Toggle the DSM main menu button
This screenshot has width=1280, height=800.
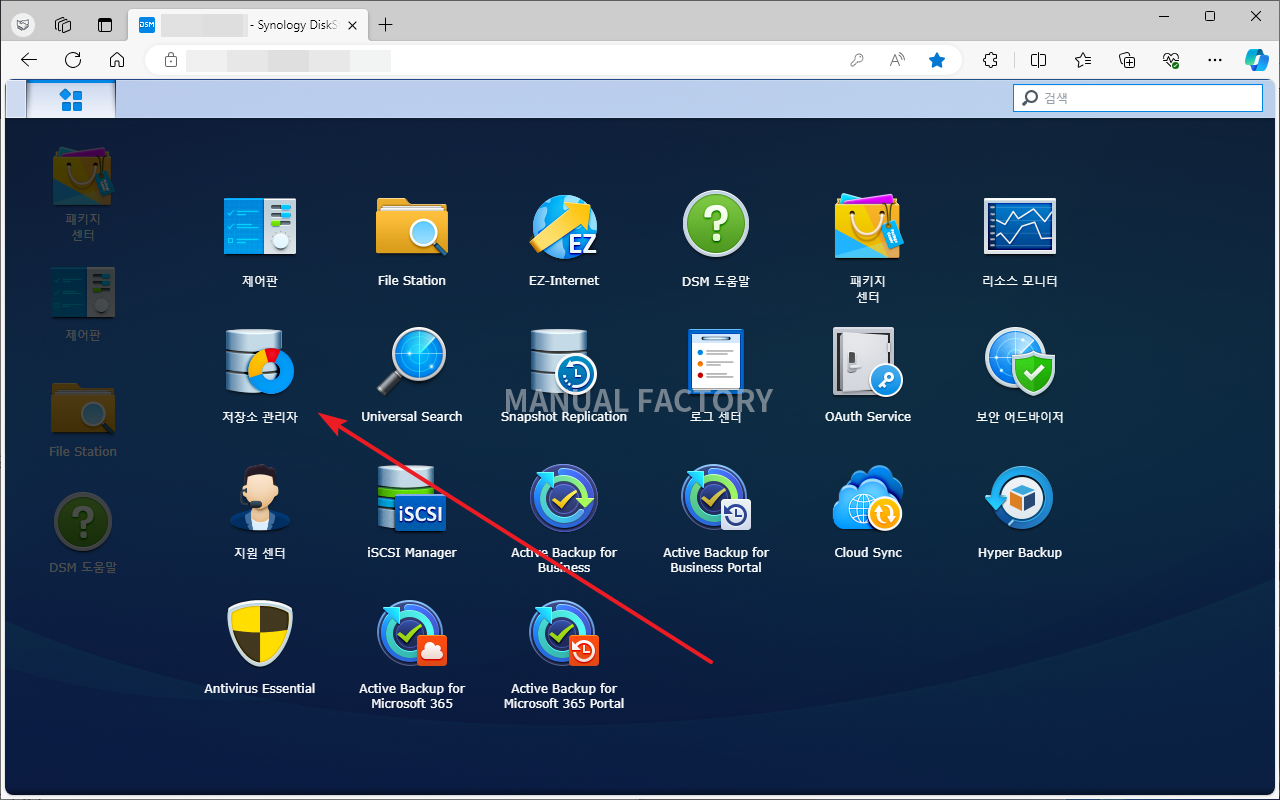pyautogui.click(x=71, y=99)
